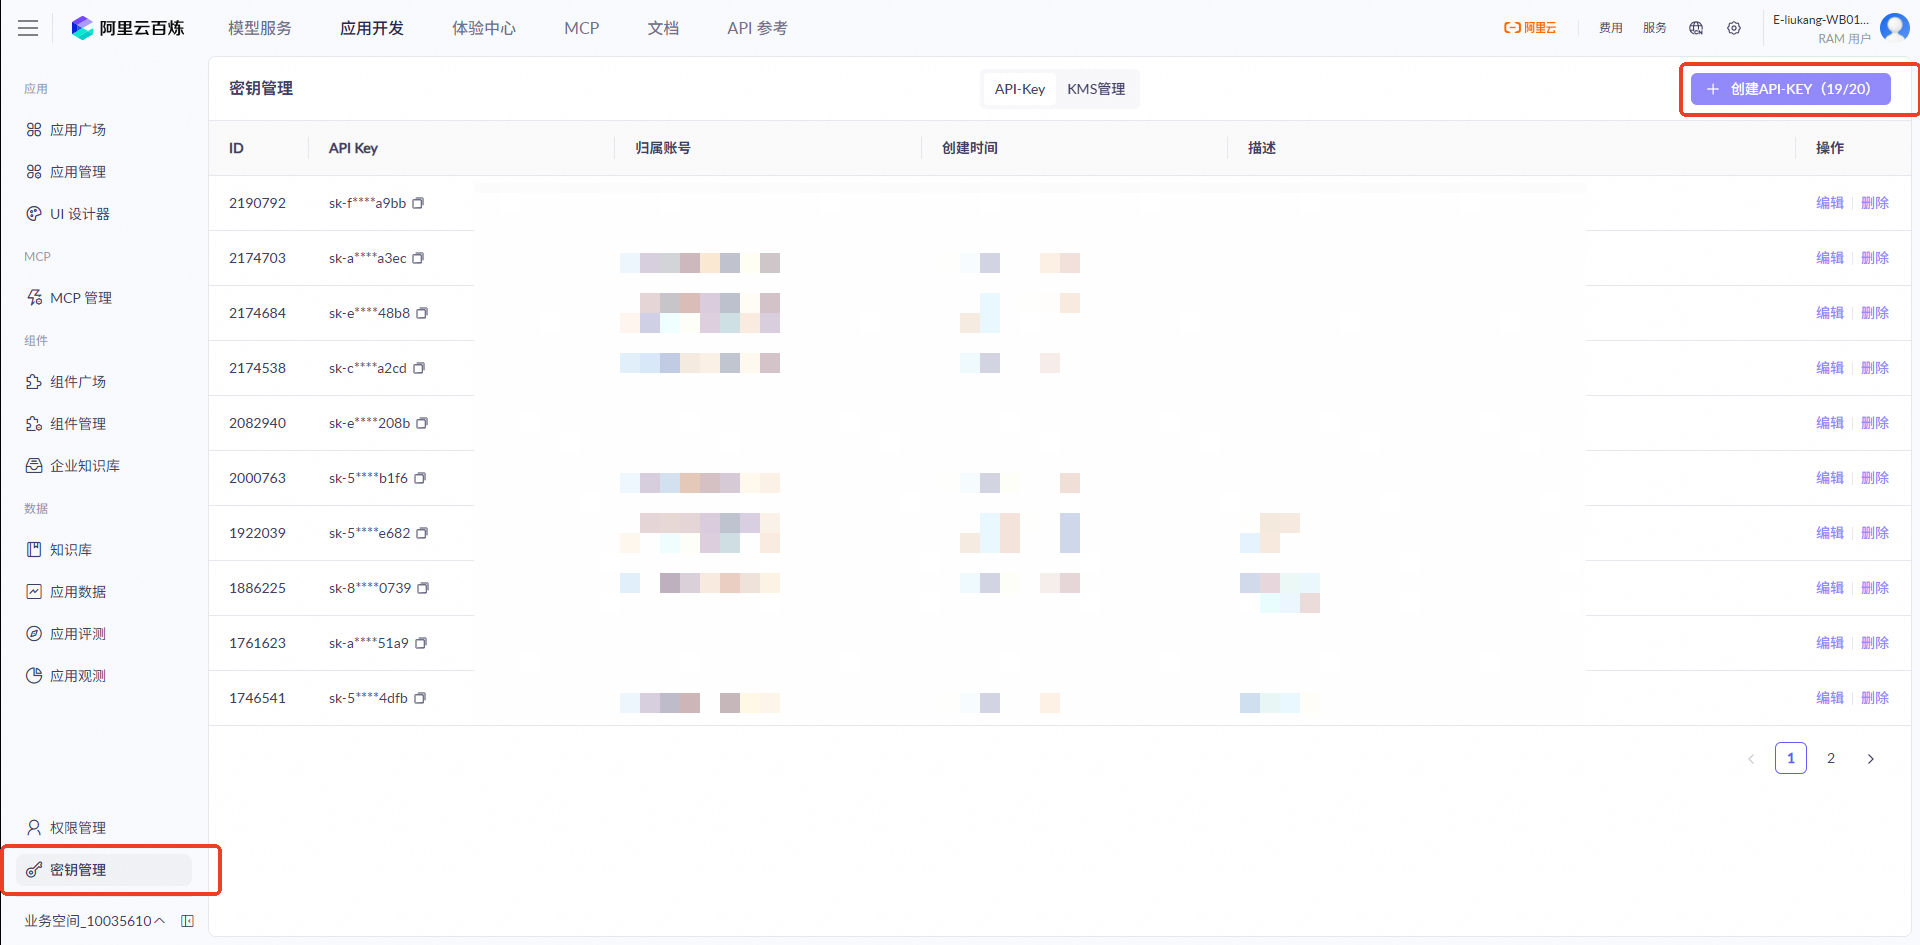The height and width of the screenshot is (945, 1920).
Task: Copy the API key sk-5****b1f6
Action: pyautogui.click(x=420, y=478)
